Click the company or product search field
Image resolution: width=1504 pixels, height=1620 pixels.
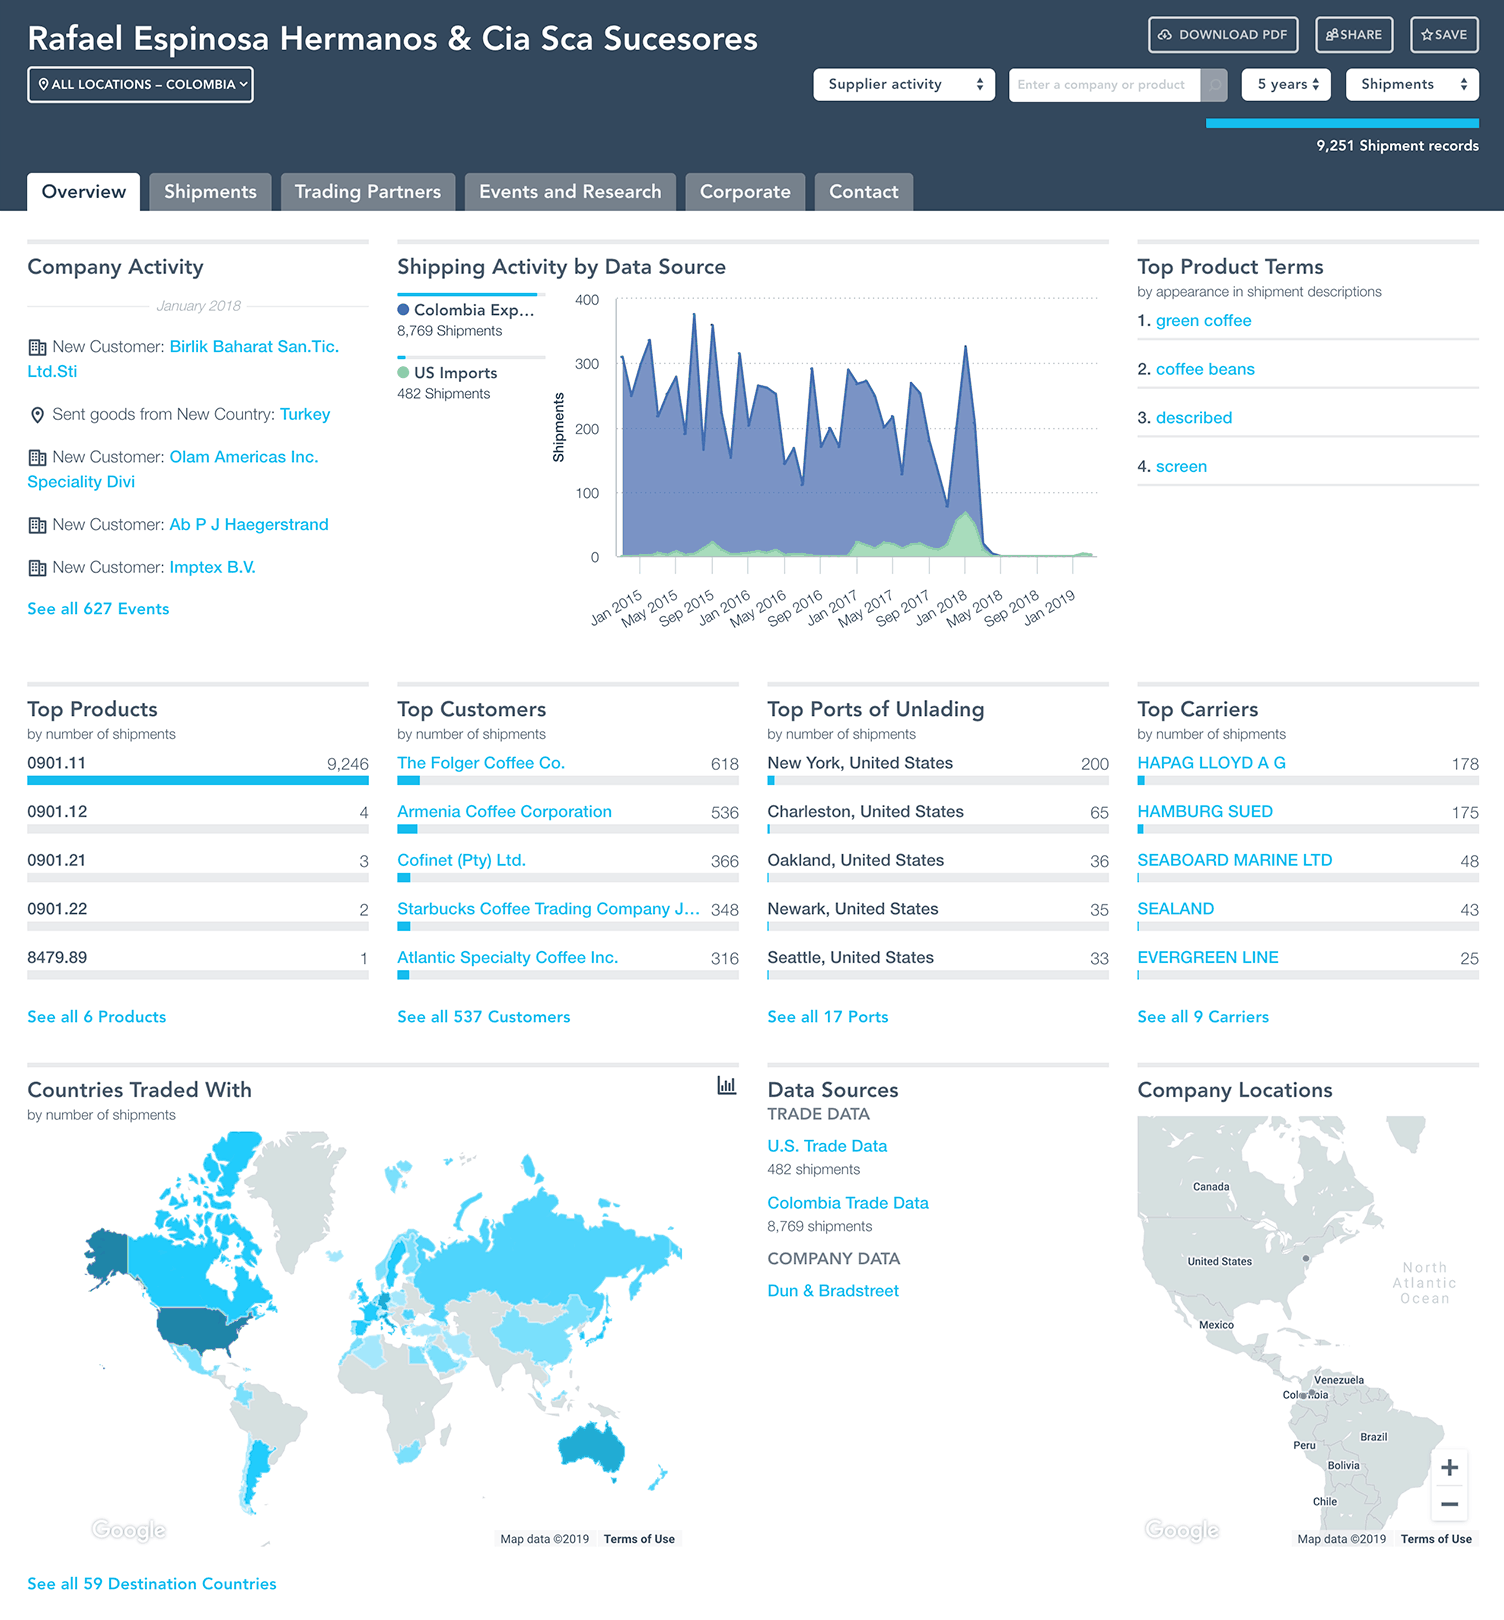click(1103, 85)
